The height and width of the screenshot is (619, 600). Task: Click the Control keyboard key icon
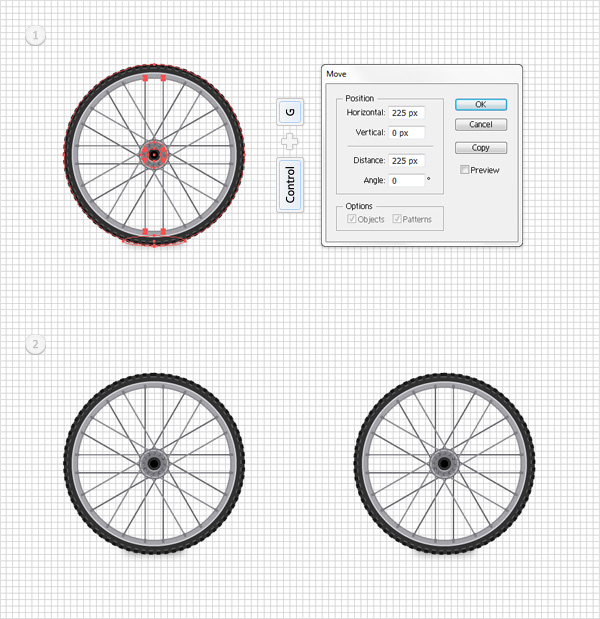290,185
